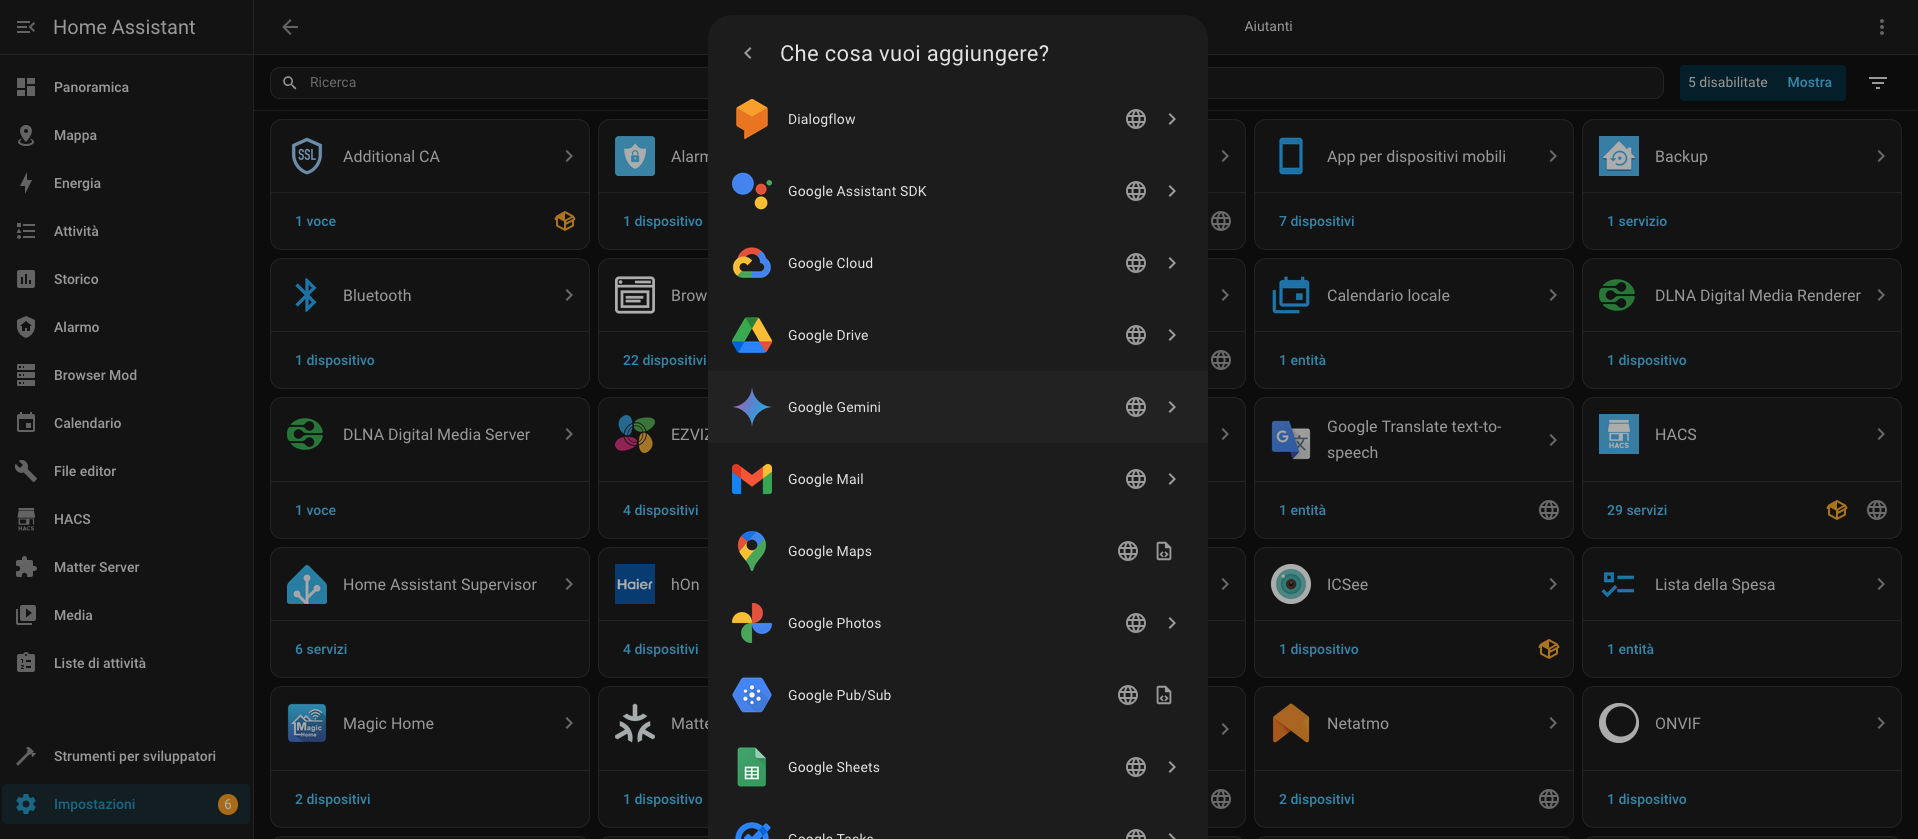Expand the Google Gemini chevron
This screenshot has width=1918, height=839.
point(1172,407)
